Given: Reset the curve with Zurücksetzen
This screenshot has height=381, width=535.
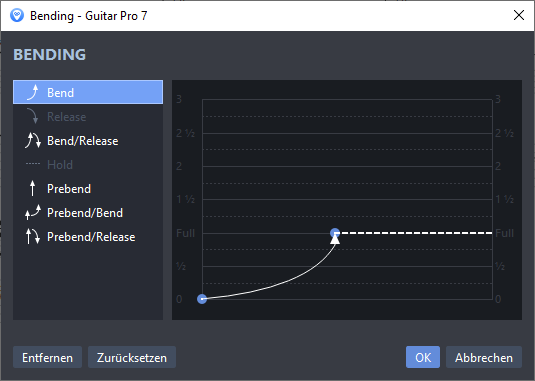Looking at the screenshot, I should (132, 357).
